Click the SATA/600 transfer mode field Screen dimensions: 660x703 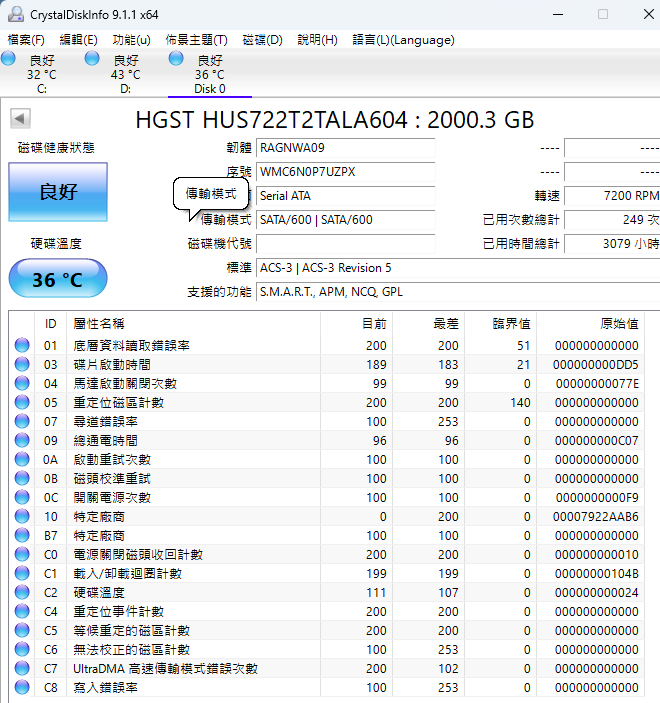345,220
